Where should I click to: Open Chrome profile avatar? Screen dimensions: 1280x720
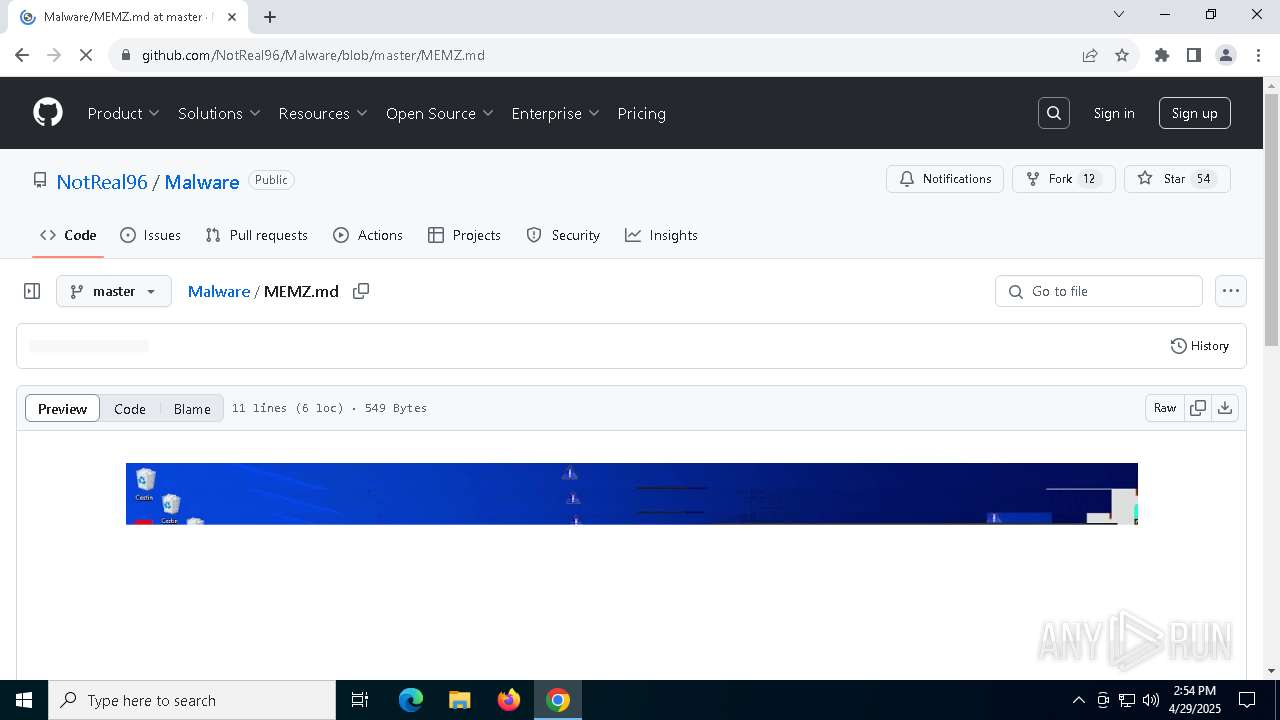(x=1226, y=55)
